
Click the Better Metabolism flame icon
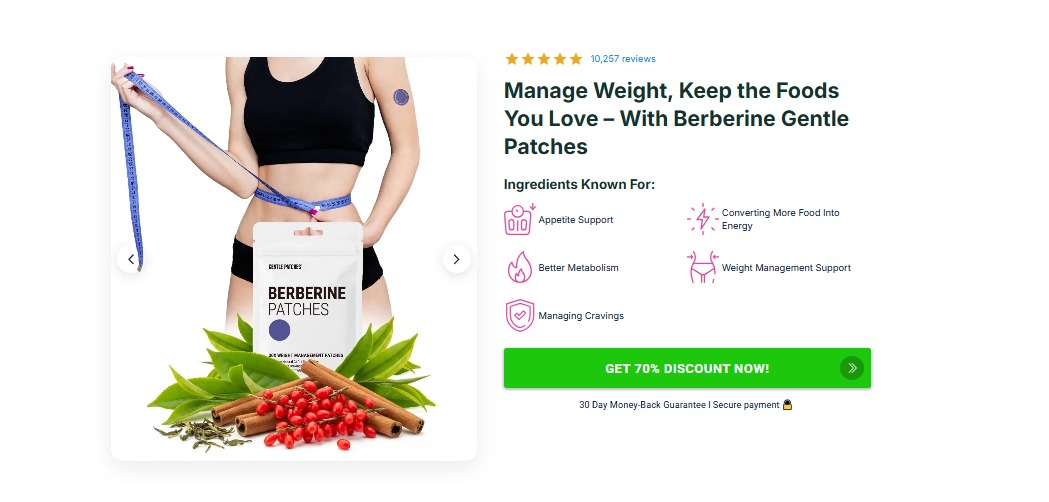[520, 268]
